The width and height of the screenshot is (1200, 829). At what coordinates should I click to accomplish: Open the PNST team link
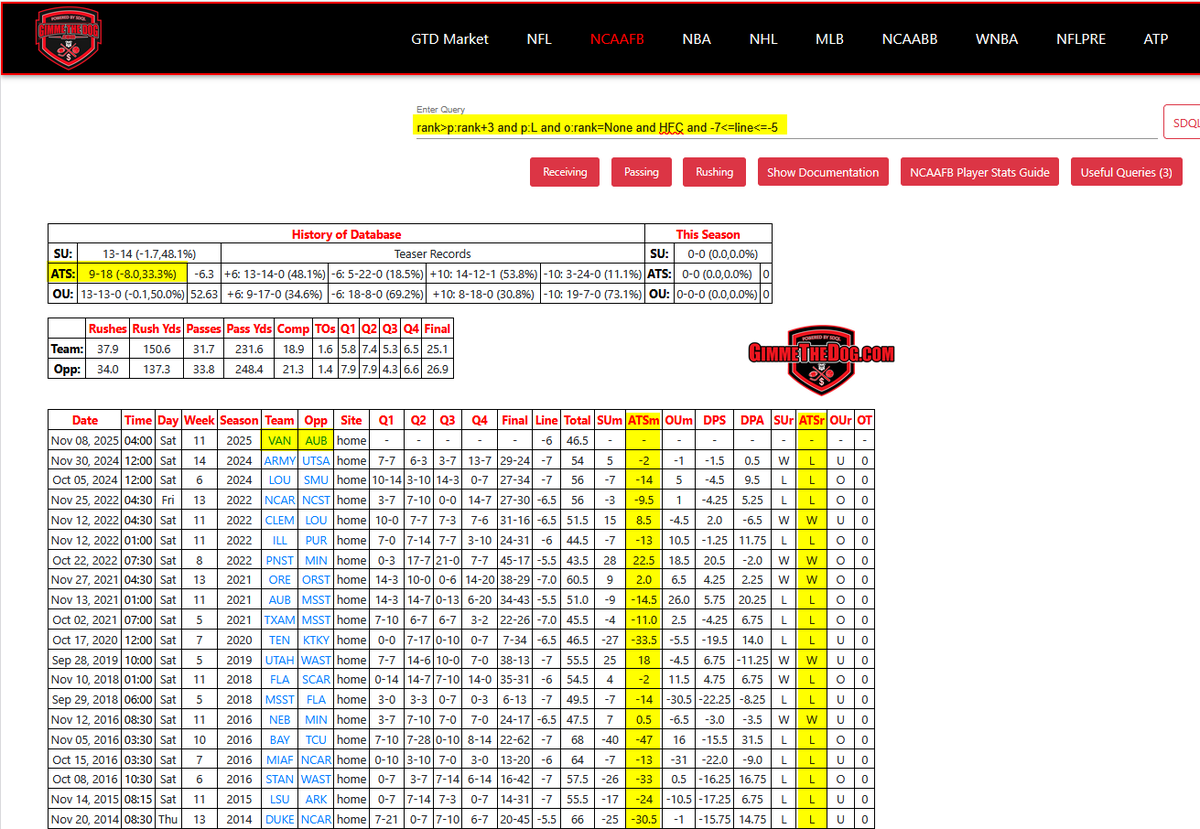pyautogui.click(x=280, y=560)
